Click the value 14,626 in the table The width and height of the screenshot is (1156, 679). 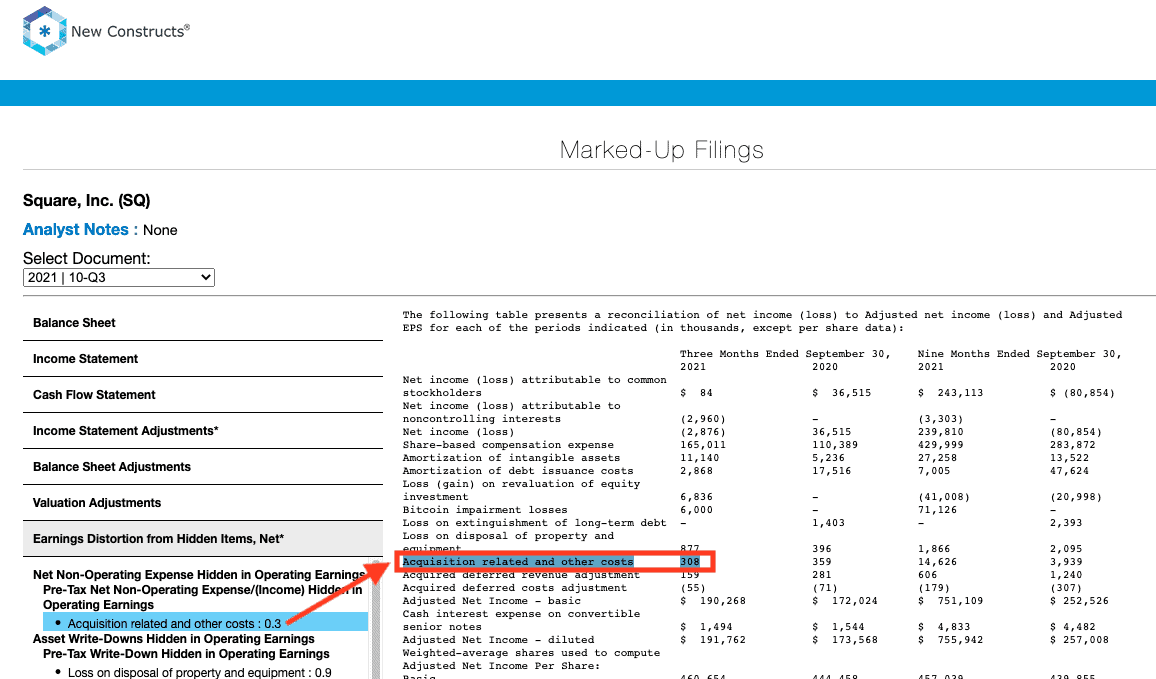point(938,562)
